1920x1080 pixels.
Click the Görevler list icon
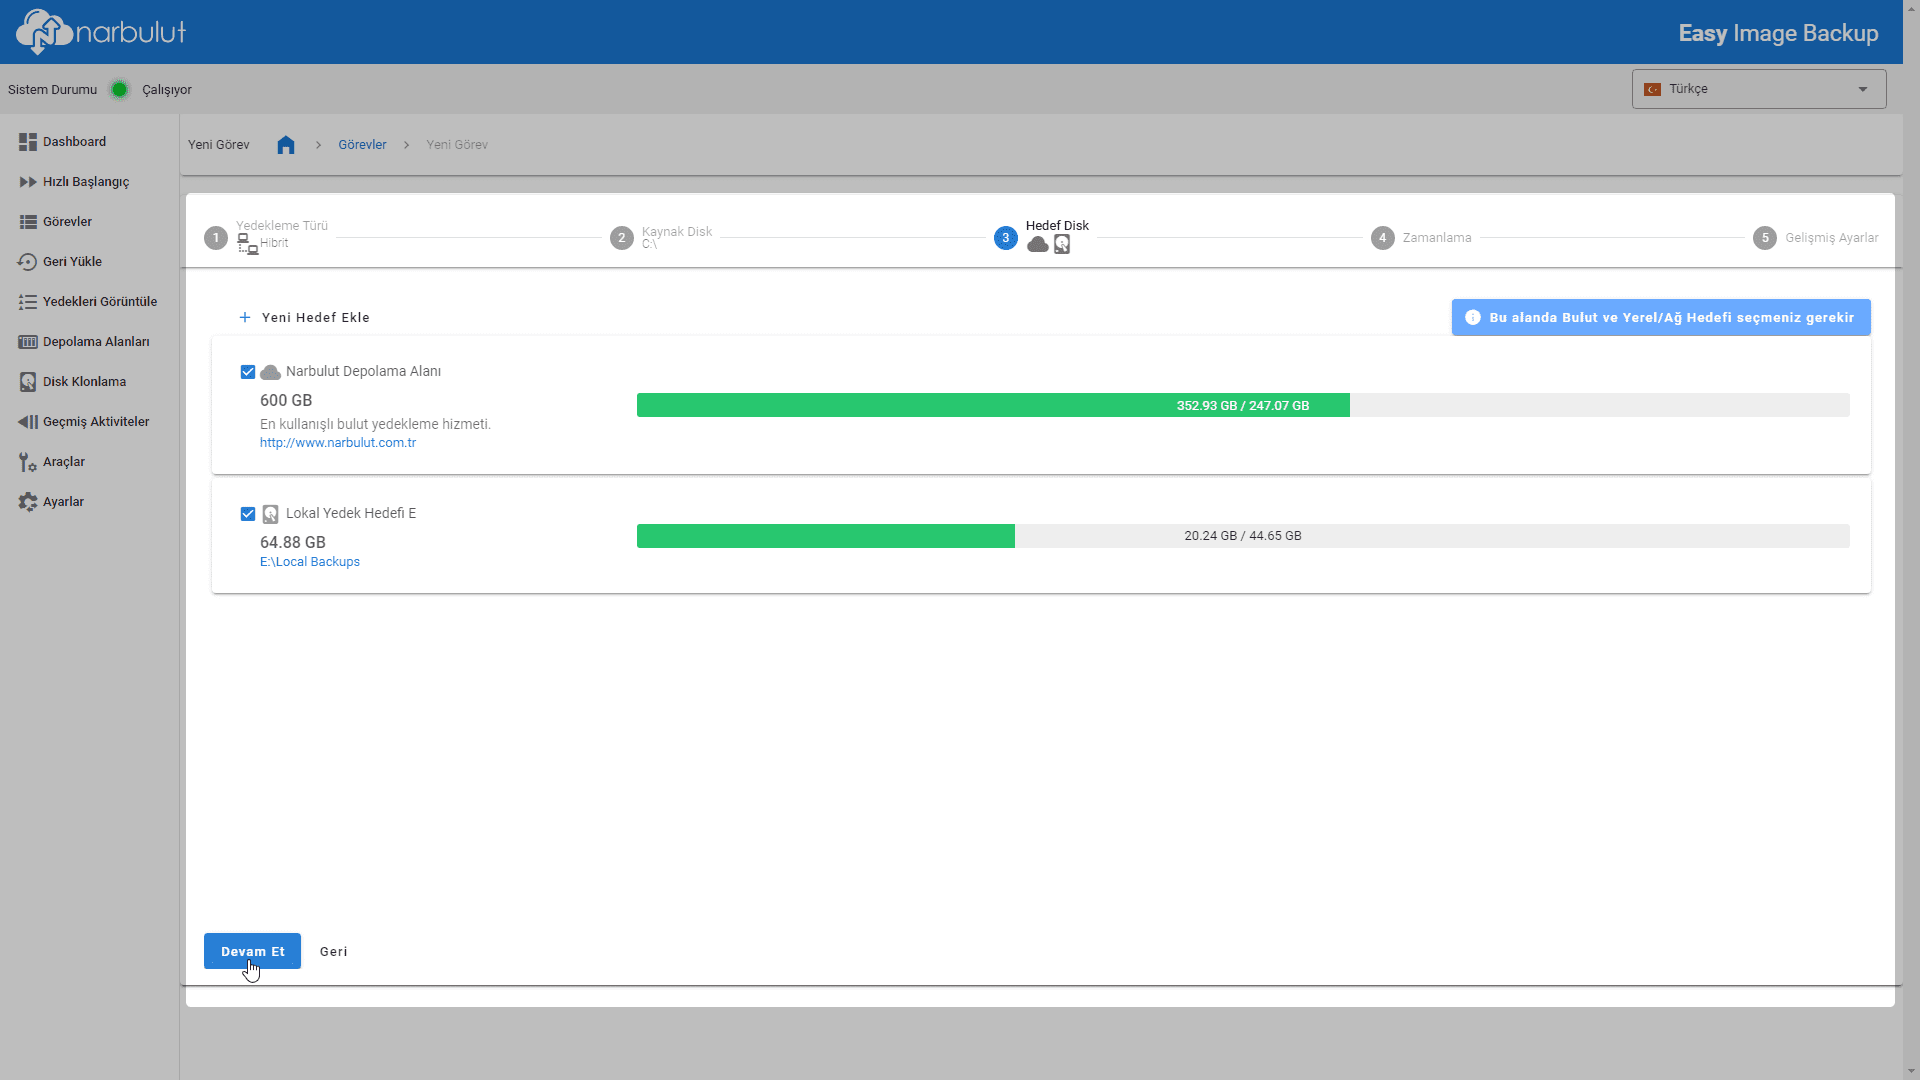[x=28, y=222]
